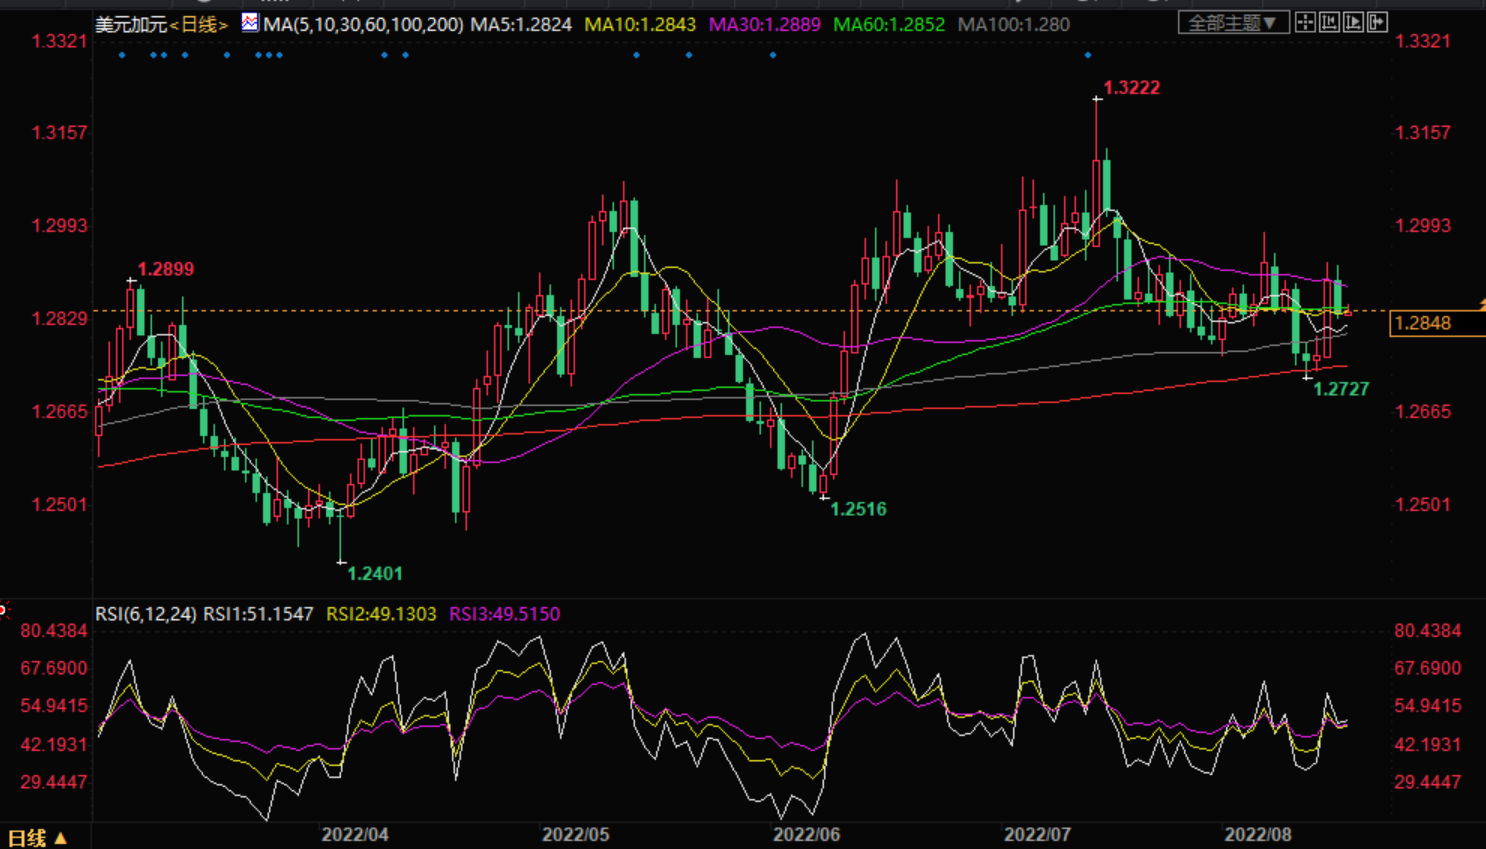
Task: Click the exit/expand panel icon at top right
Action: pos(1377,22)
